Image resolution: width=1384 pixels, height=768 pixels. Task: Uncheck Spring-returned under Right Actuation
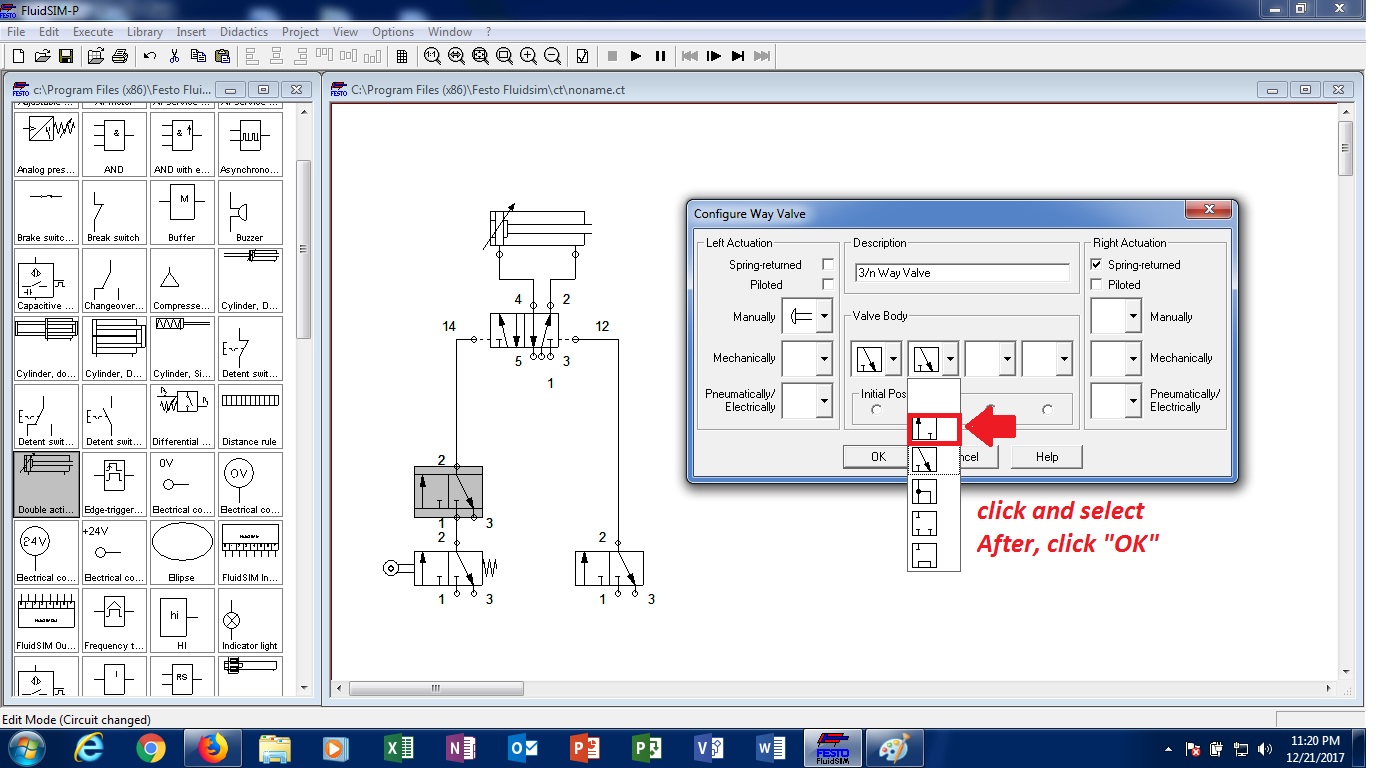pos(1097,265)
